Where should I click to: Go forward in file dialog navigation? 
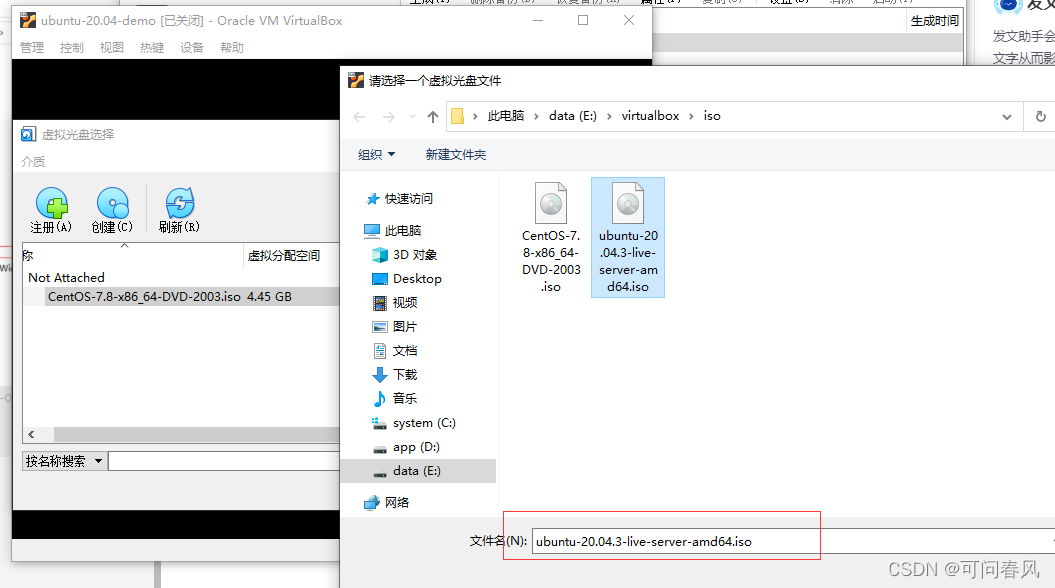[x=389, y=117]
